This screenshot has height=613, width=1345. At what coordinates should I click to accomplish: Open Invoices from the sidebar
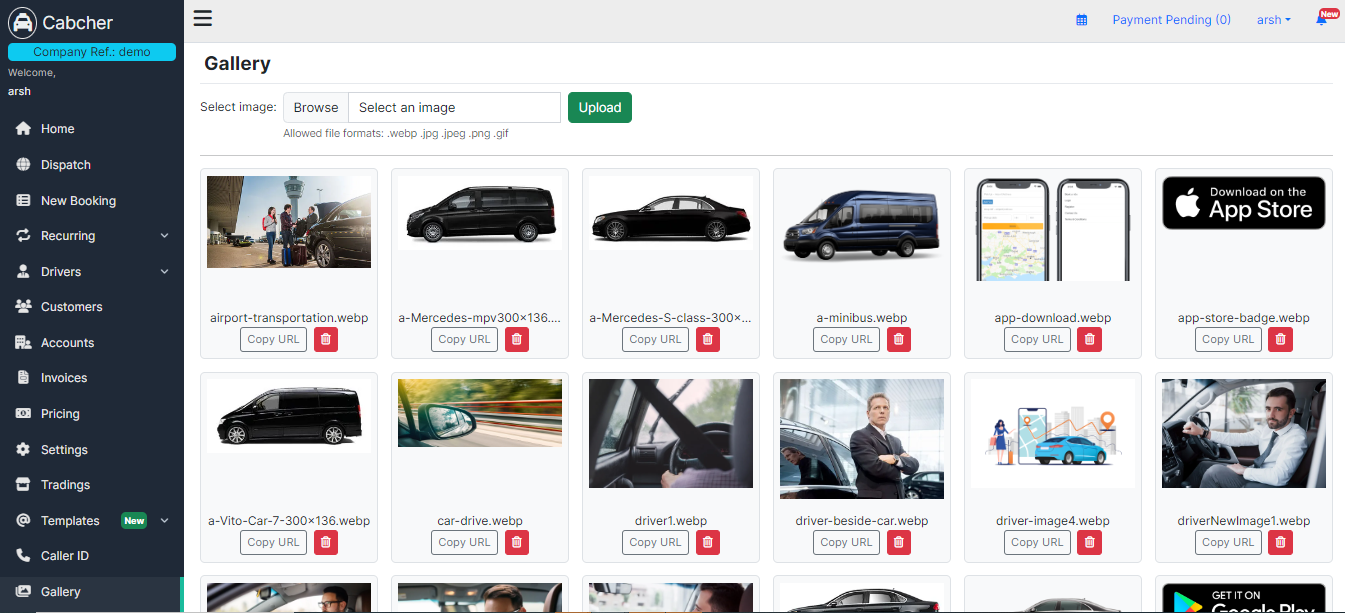pos(64,378)
